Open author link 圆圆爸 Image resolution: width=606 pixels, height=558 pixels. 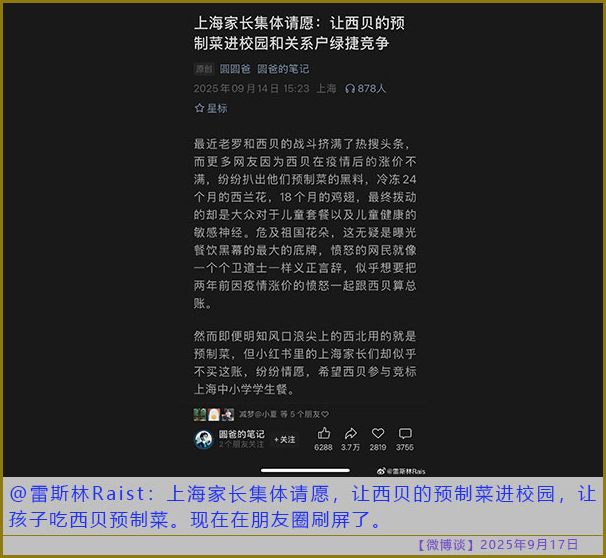tap(234, 69)
